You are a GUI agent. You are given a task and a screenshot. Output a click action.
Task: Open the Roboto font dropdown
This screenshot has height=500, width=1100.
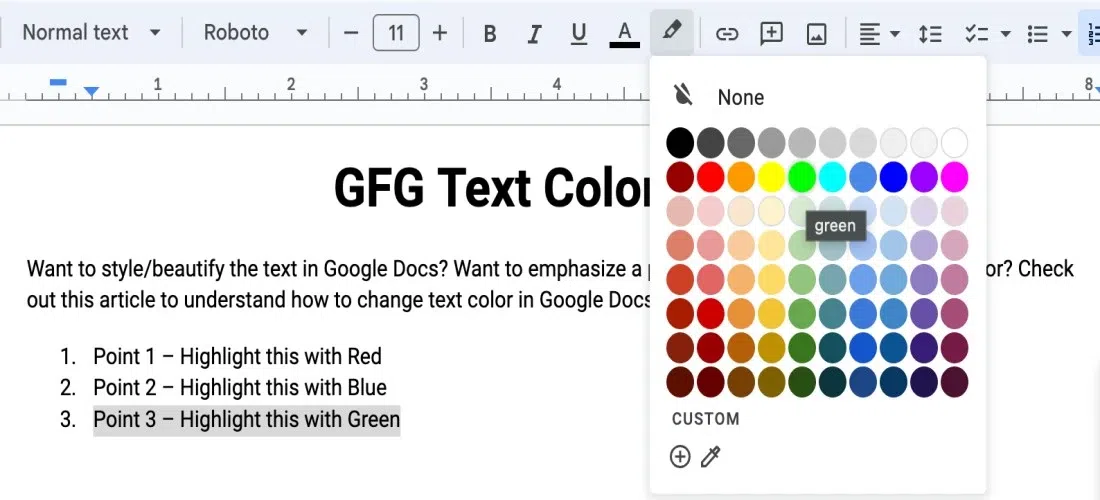255,33
